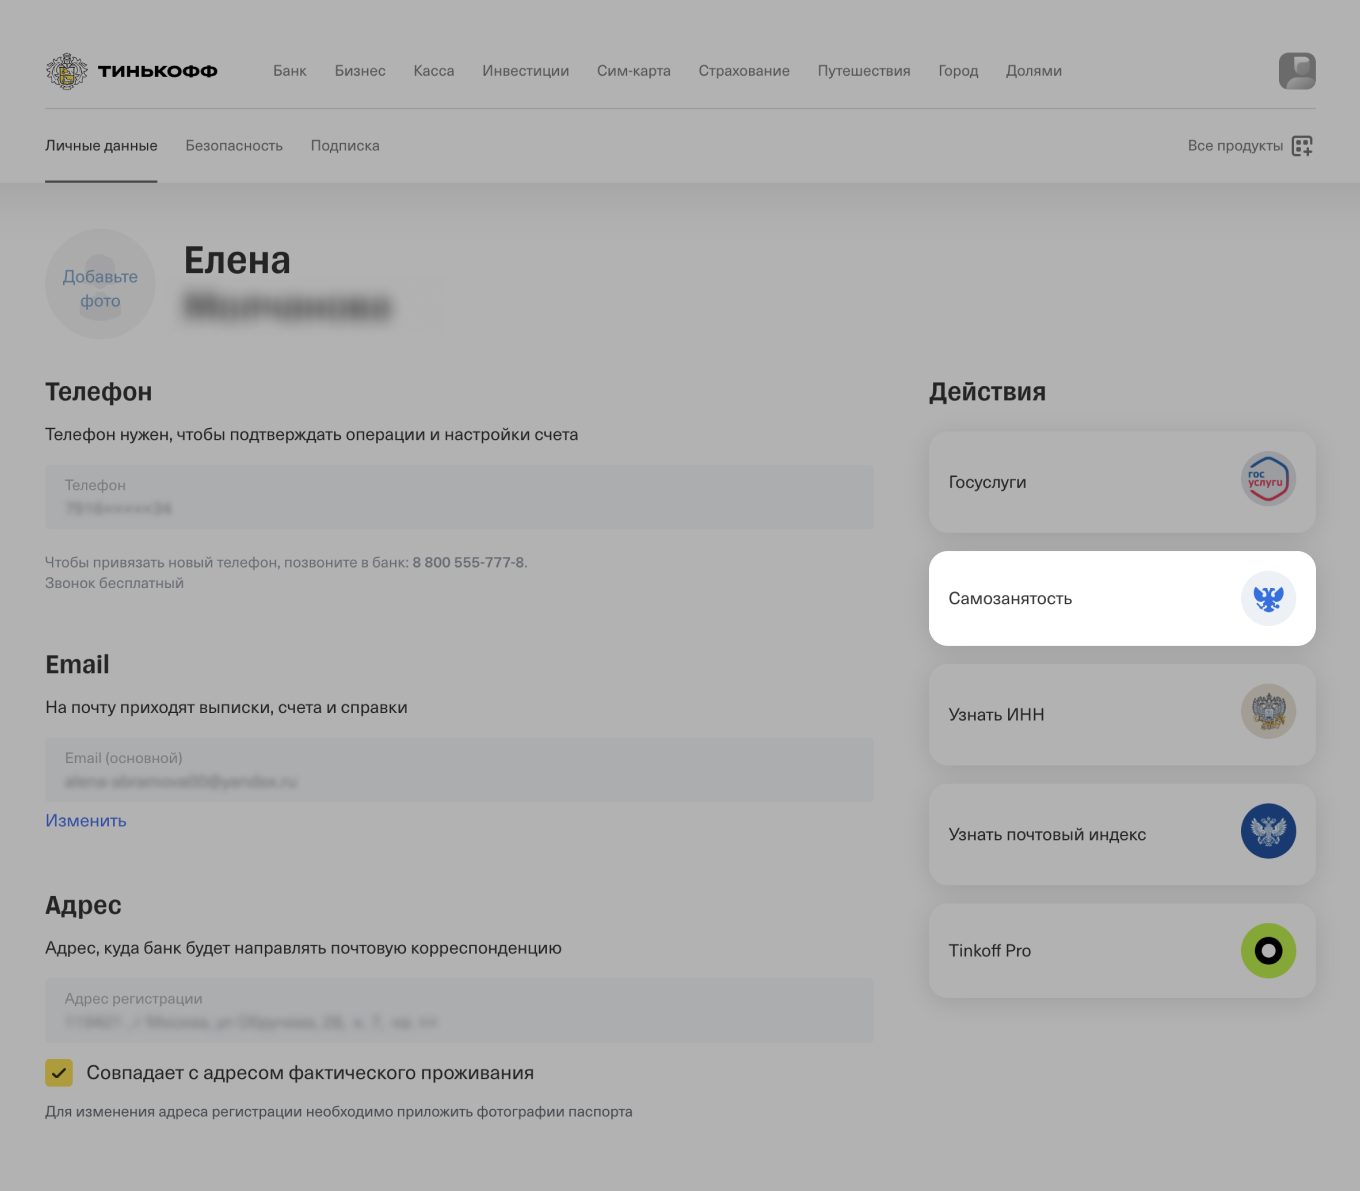1360x1191 pixels.
Task: Select the Личные данные tab
Action: 101,146
